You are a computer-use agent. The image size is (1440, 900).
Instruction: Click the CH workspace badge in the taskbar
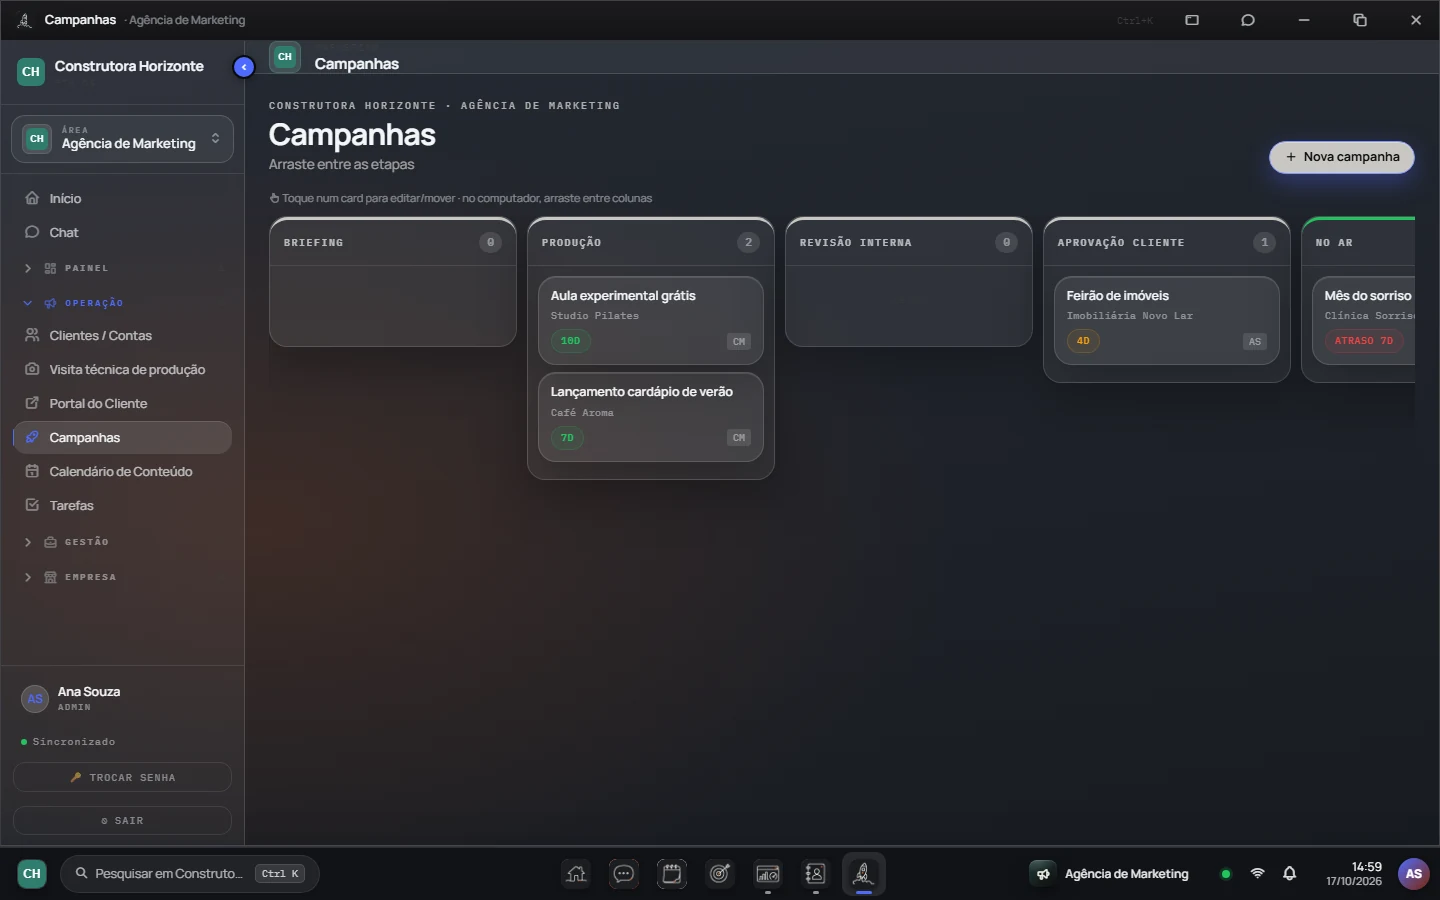[32, 874]
